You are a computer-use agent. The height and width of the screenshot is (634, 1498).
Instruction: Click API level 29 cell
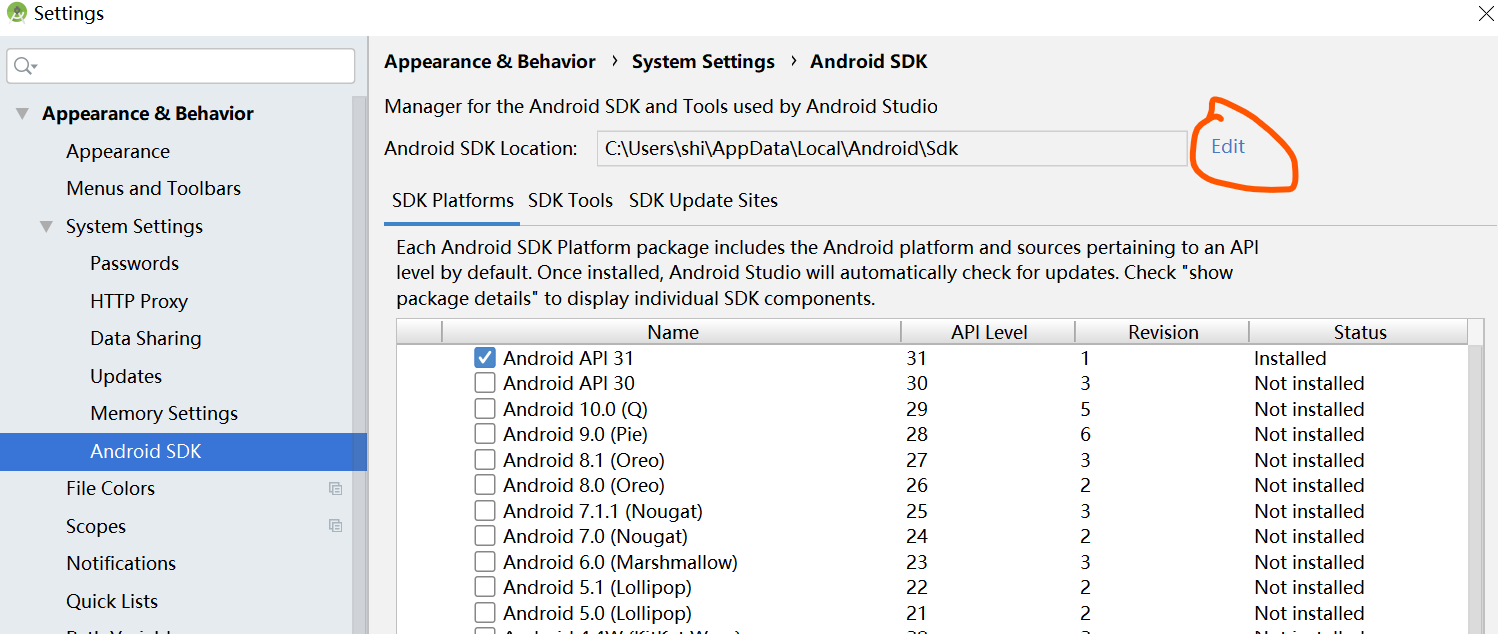(917, 409)
